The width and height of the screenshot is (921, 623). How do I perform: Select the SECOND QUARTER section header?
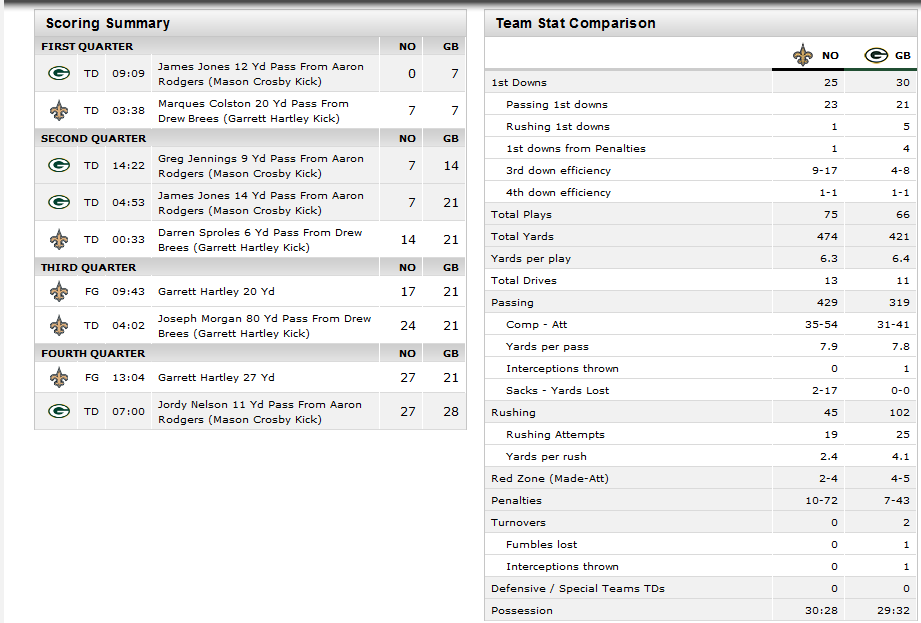[x=250, y=139]
